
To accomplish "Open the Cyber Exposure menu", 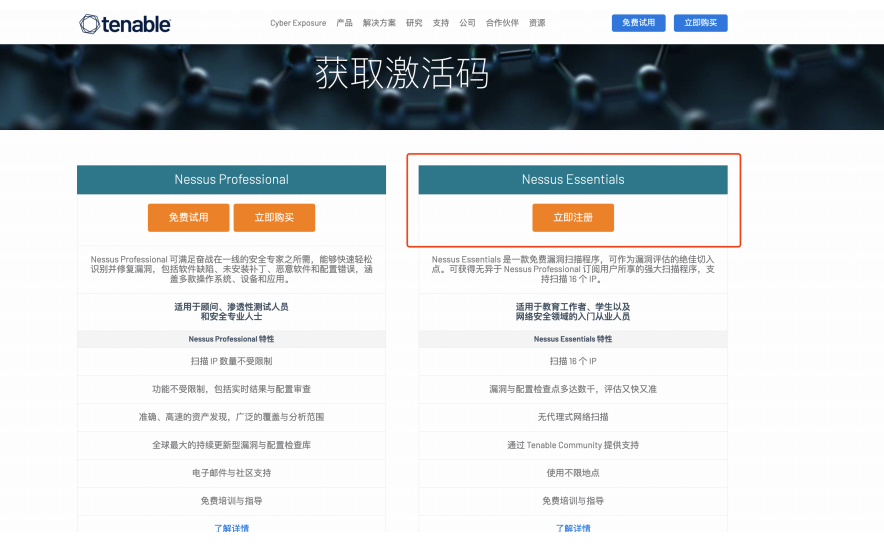I will tap(298, 23).
